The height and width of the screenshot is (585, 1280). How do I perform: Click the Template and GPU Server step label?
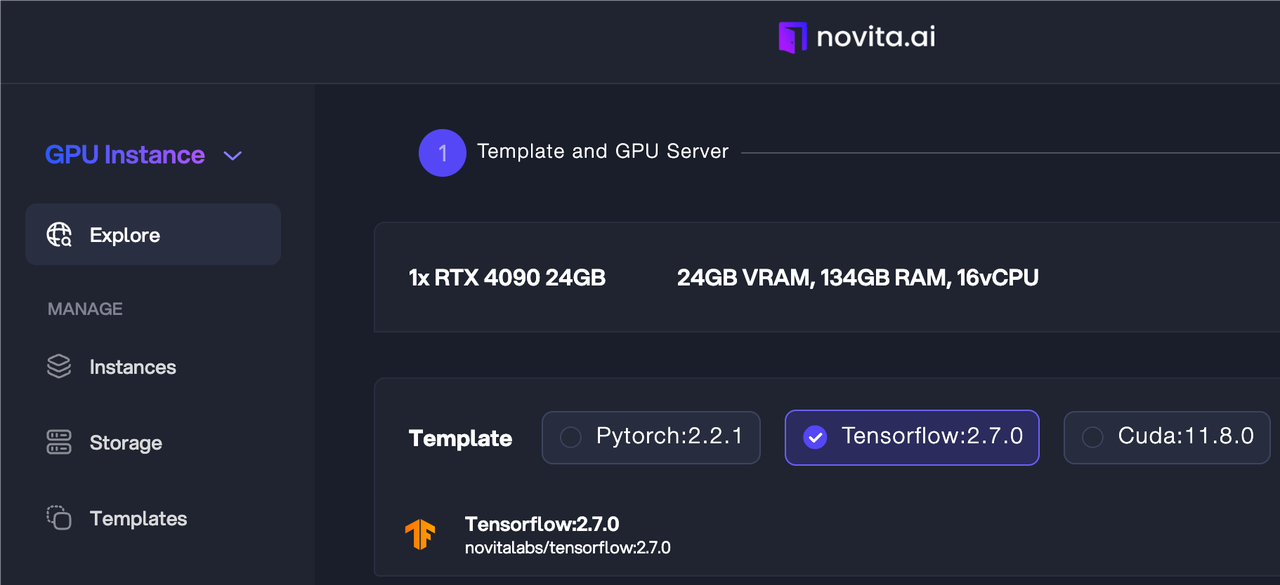point(603,152)
